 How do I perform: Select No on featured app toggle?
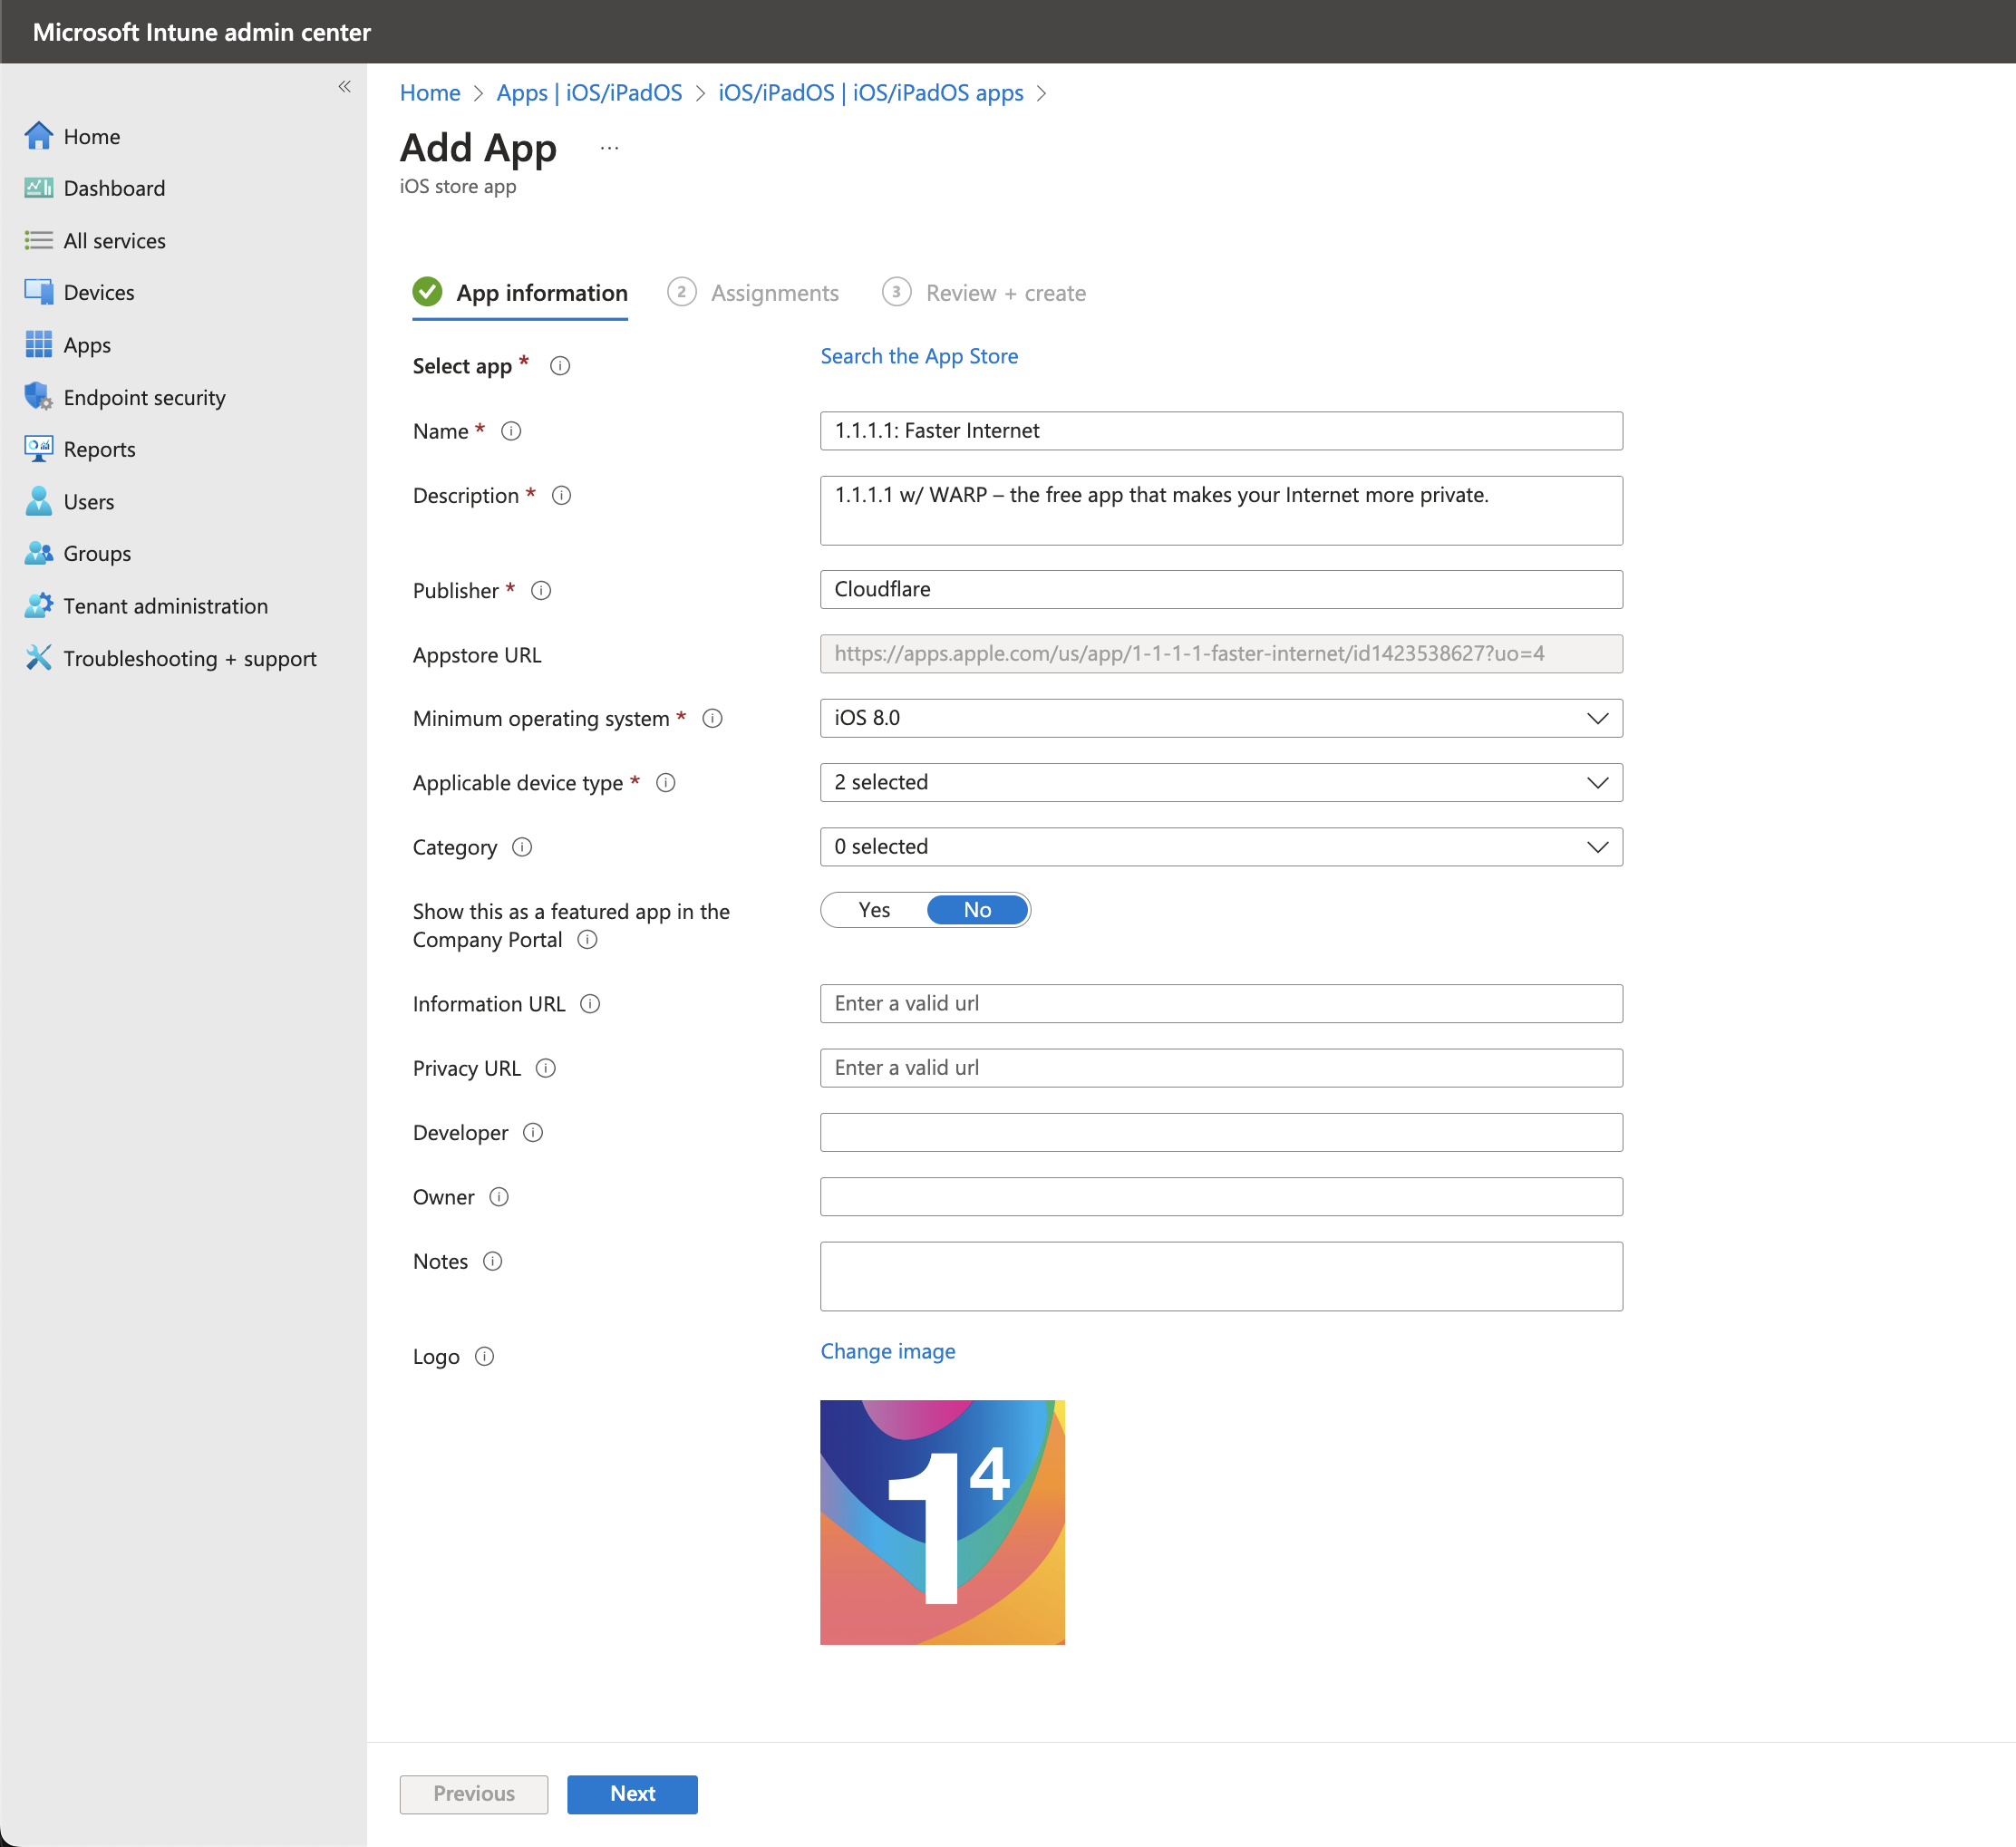click(x=977, y=910)
